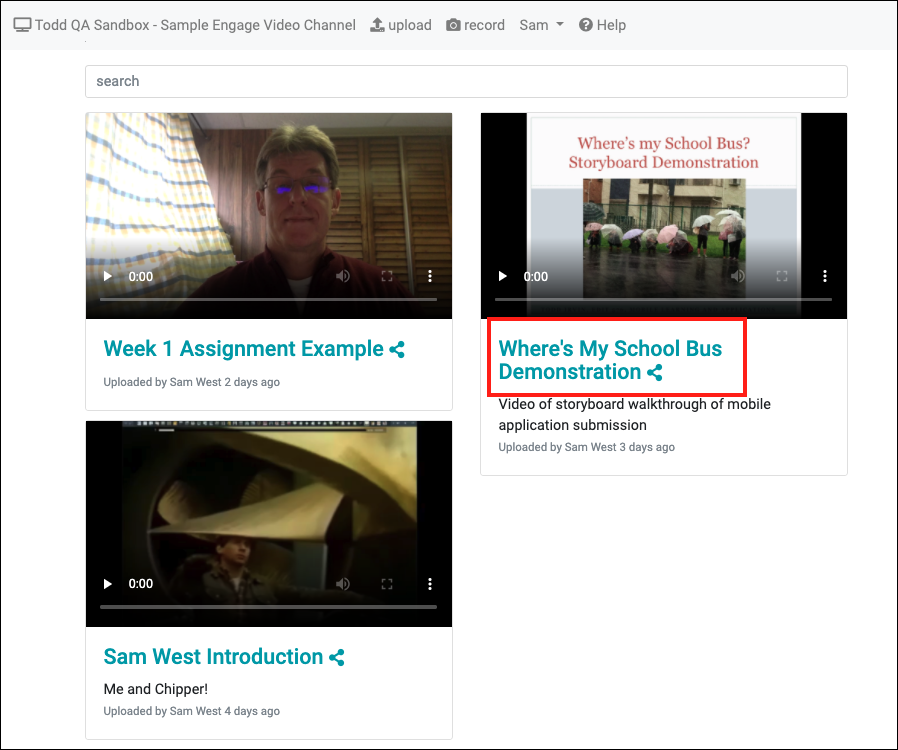Open the kebab menu on Sam West Introduction video
Screen dimensions: 898x750
pyautogui.click(x=429, y=584)
